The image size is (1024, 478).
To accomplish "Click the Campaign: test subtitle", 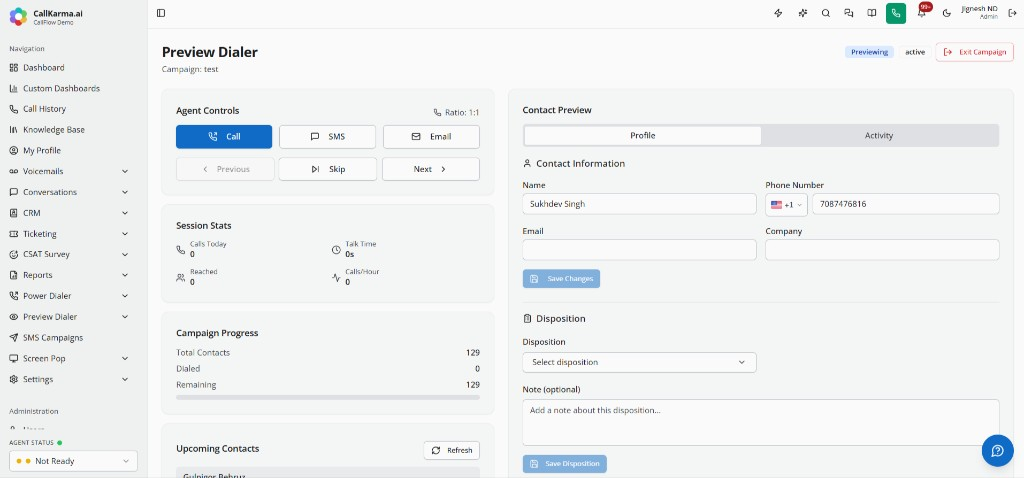I will [x=190, y=69].
